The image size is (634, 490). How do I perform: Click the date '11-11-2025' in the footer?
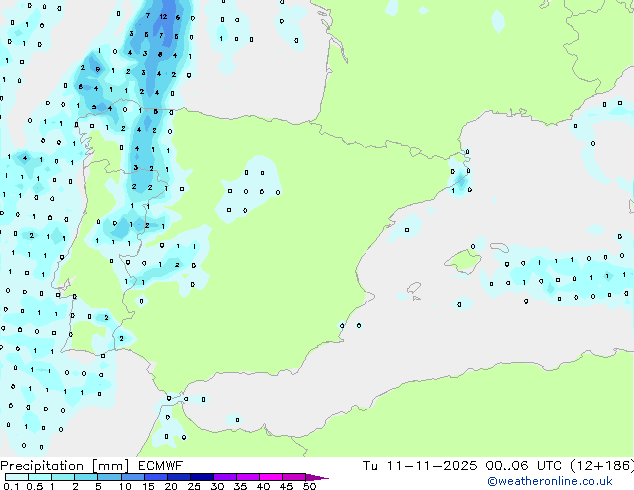pos(432,466)
